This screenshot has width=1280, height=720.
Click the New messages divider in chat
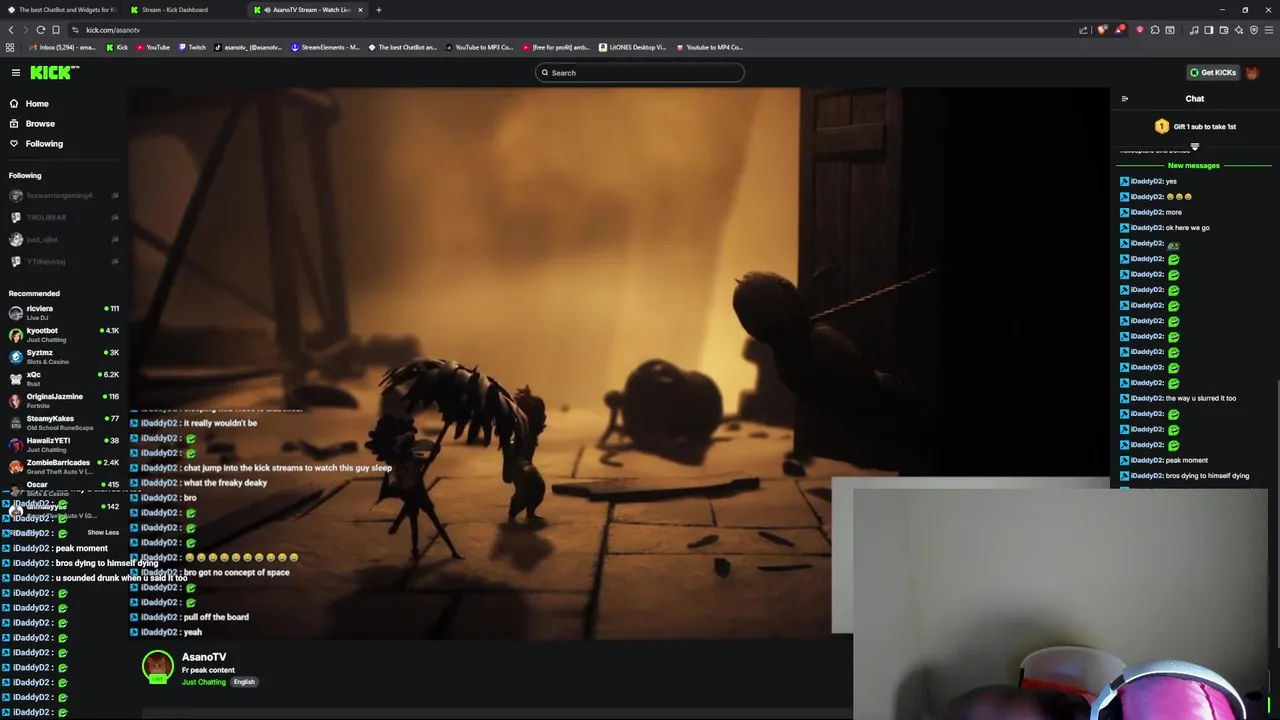[x=1194, y=166]
